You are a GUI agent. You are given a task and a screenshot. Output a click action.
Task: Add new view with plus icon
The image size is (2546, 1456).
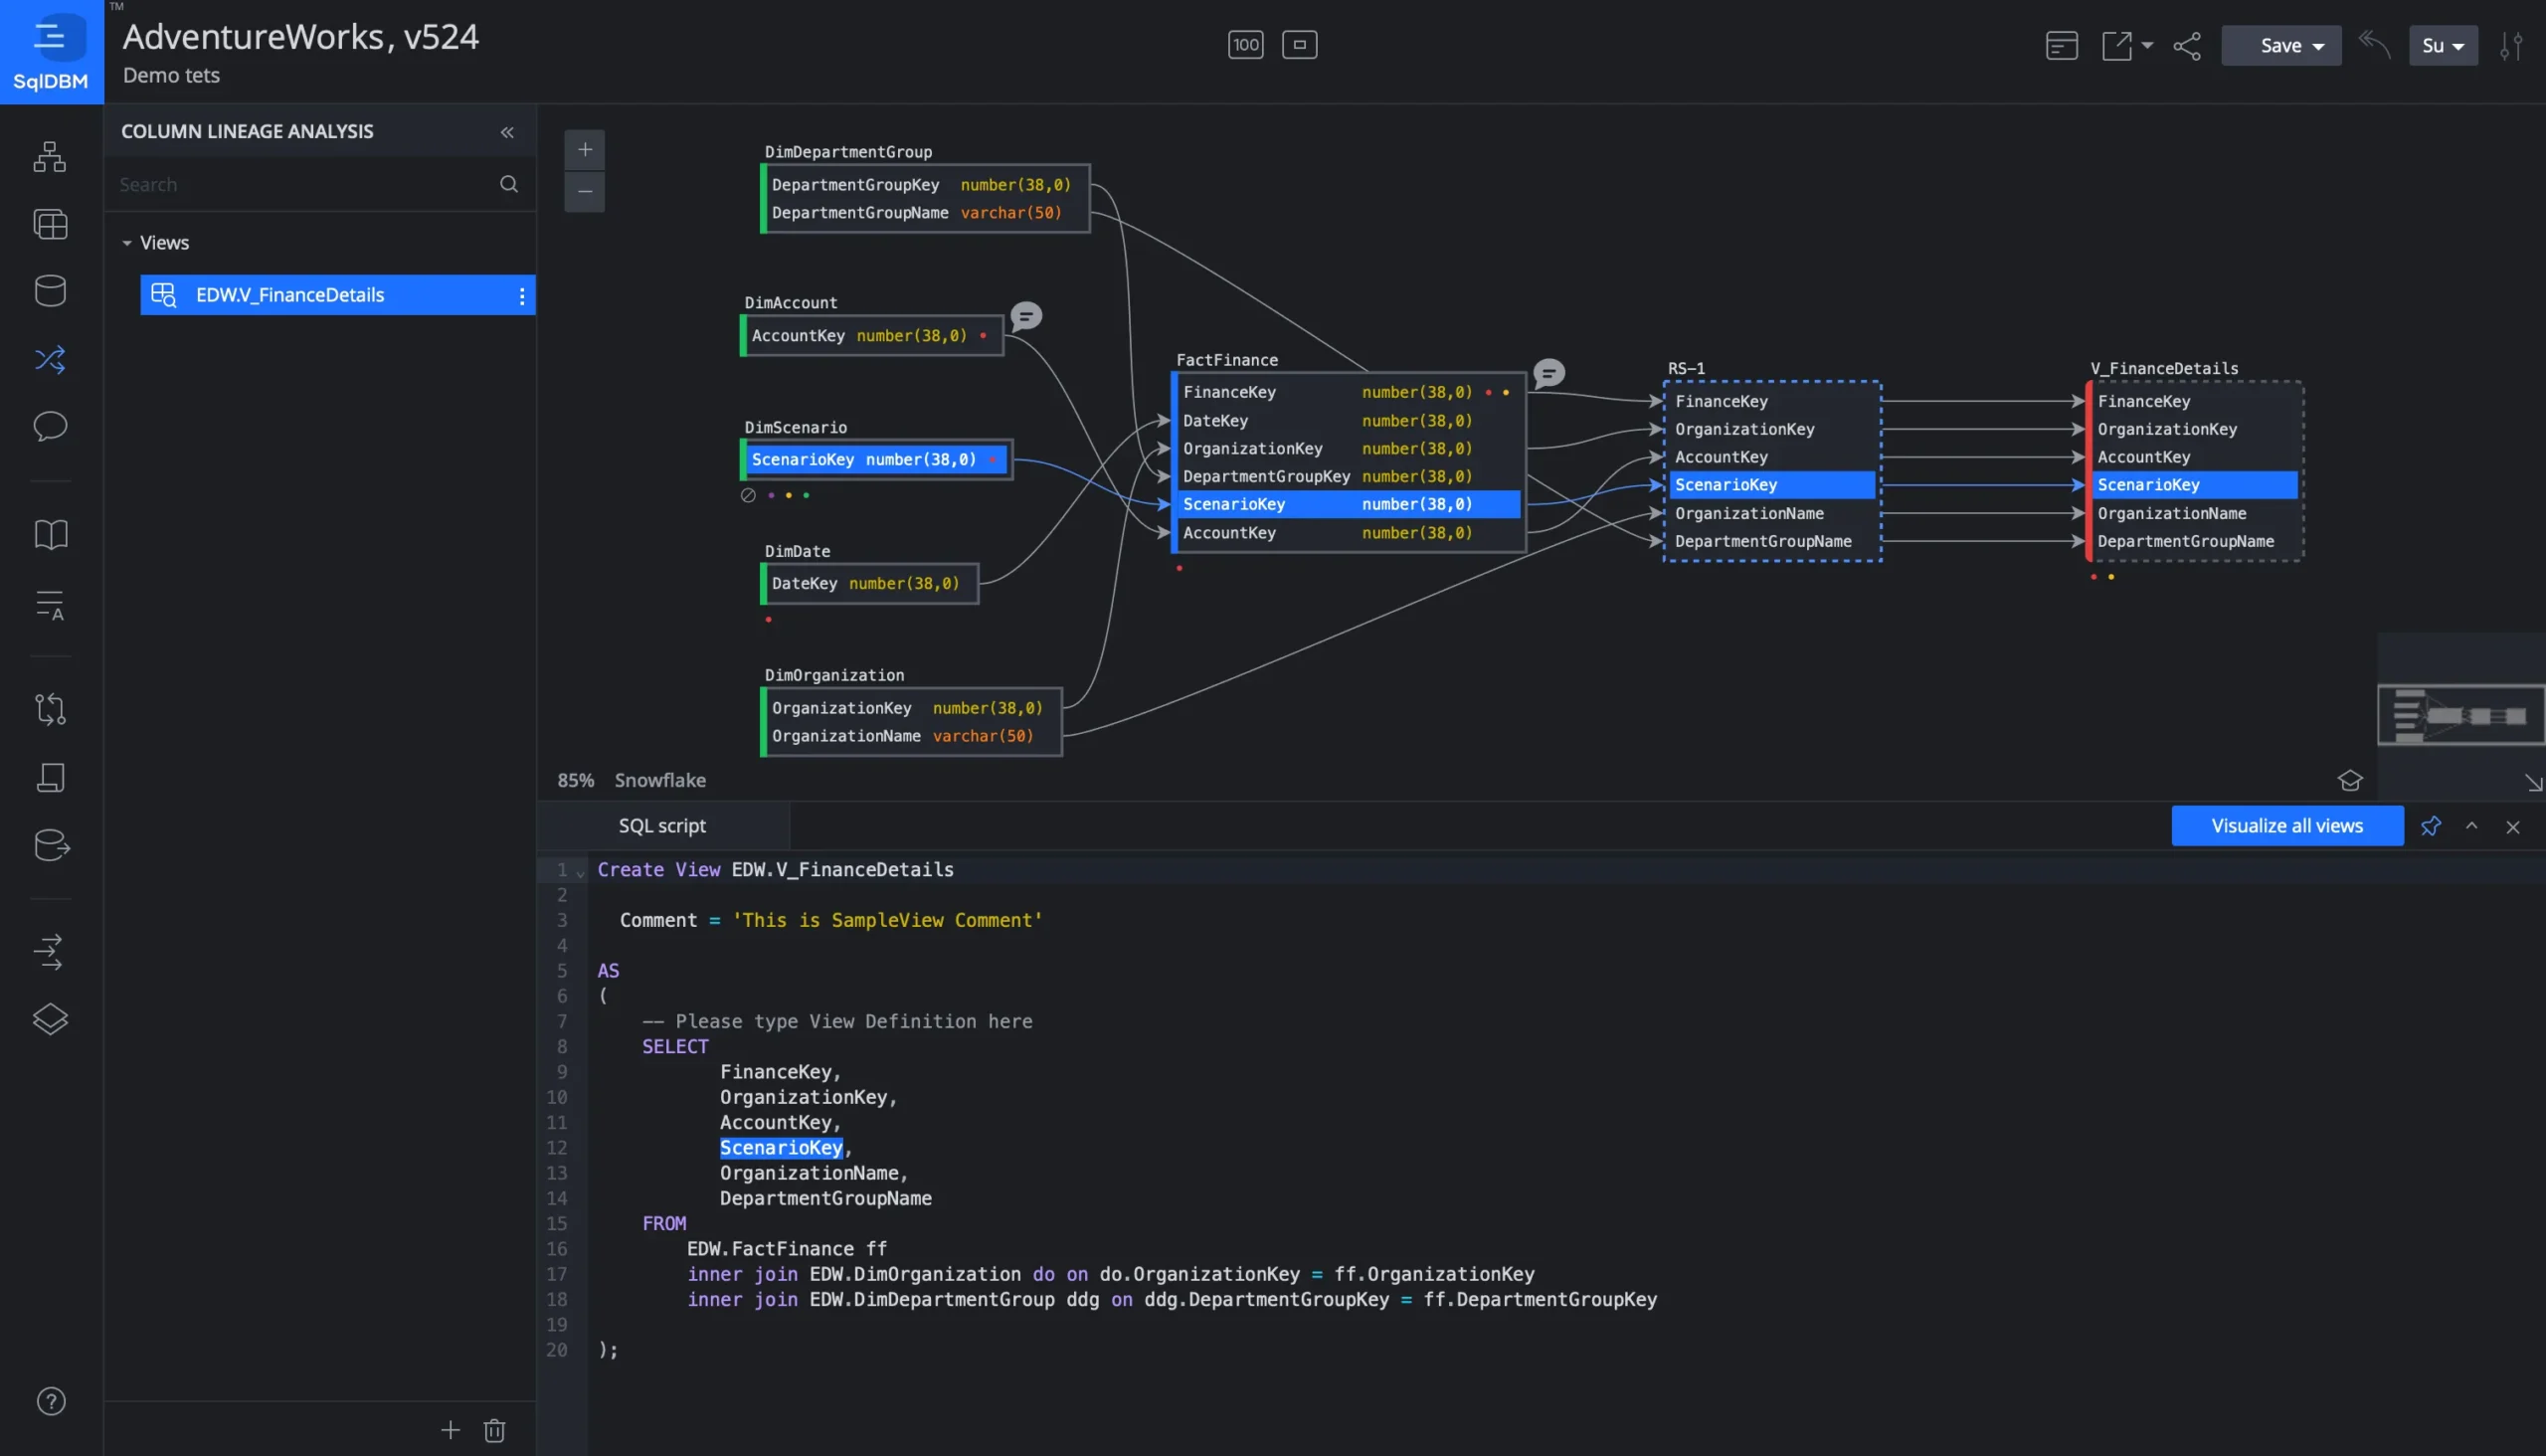tap(450, 1430)
